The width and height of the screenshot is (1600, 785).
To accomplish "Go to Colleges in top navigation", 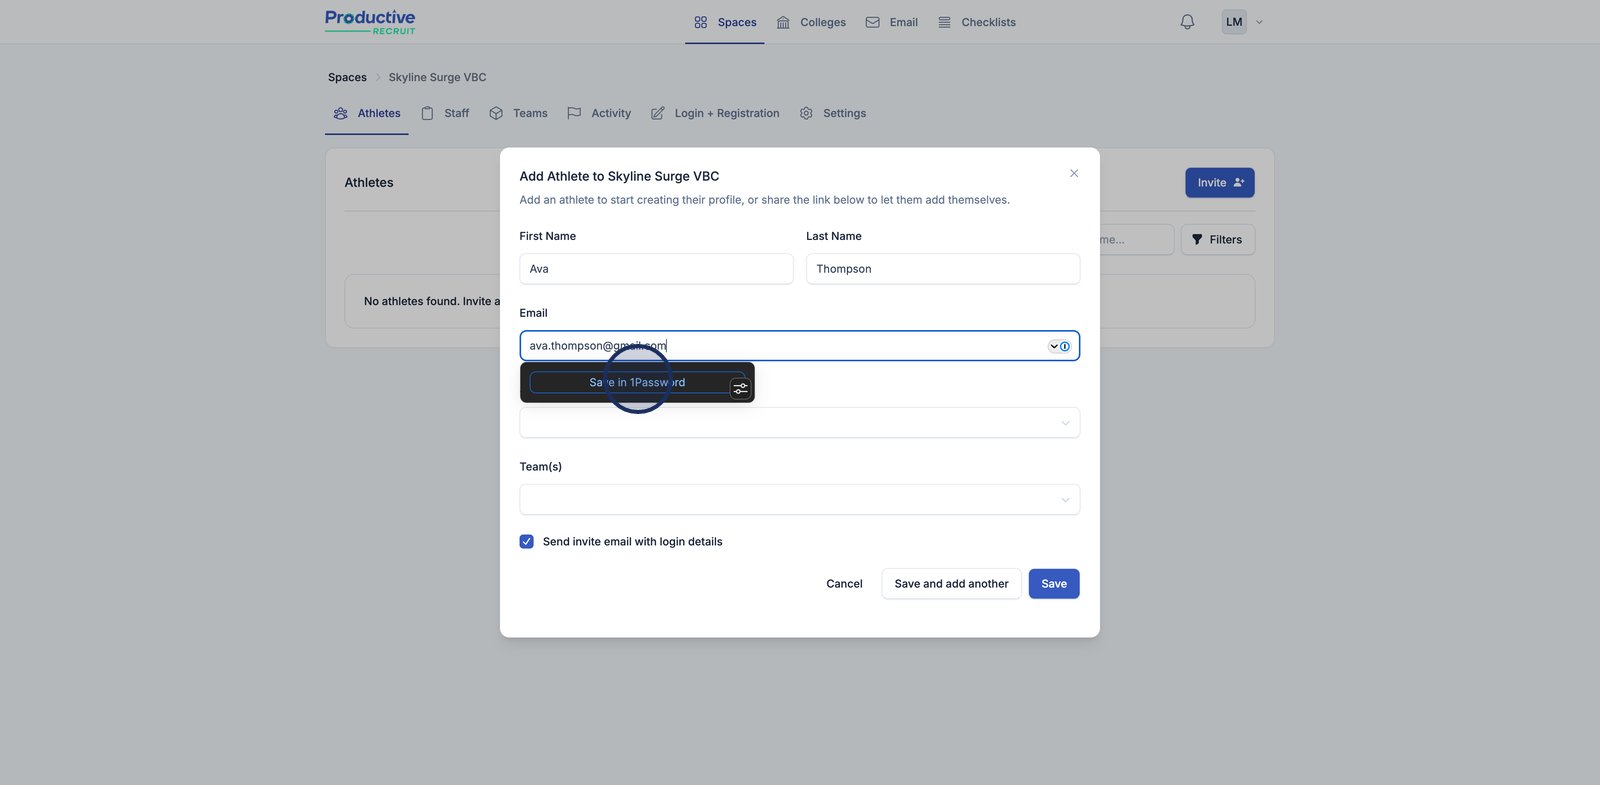I will (x=811, y=22).
